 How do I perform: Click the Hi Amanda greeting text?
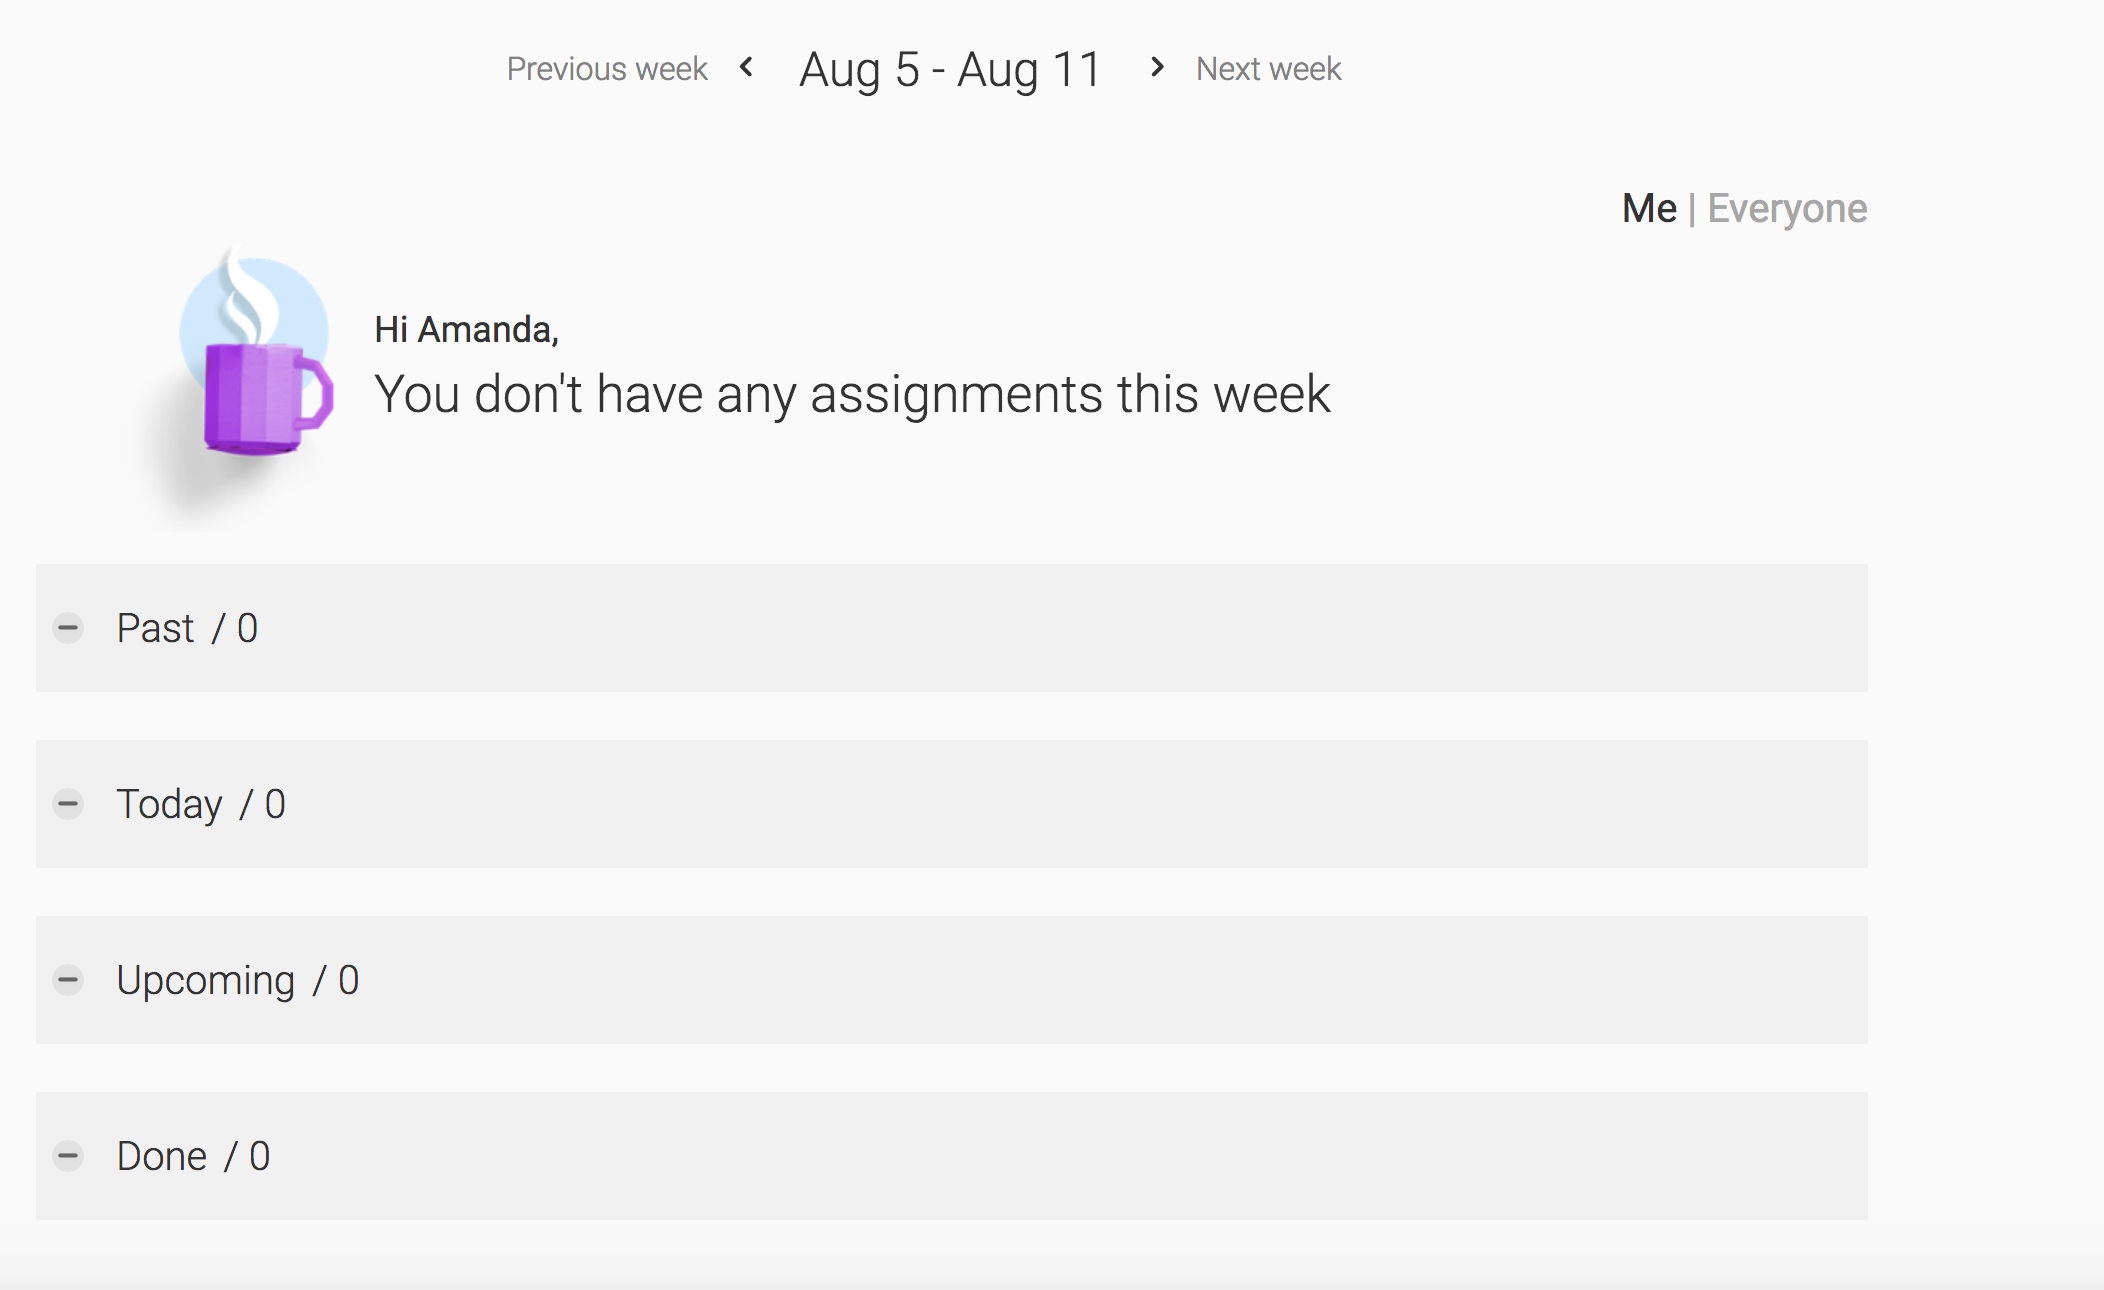466,330
